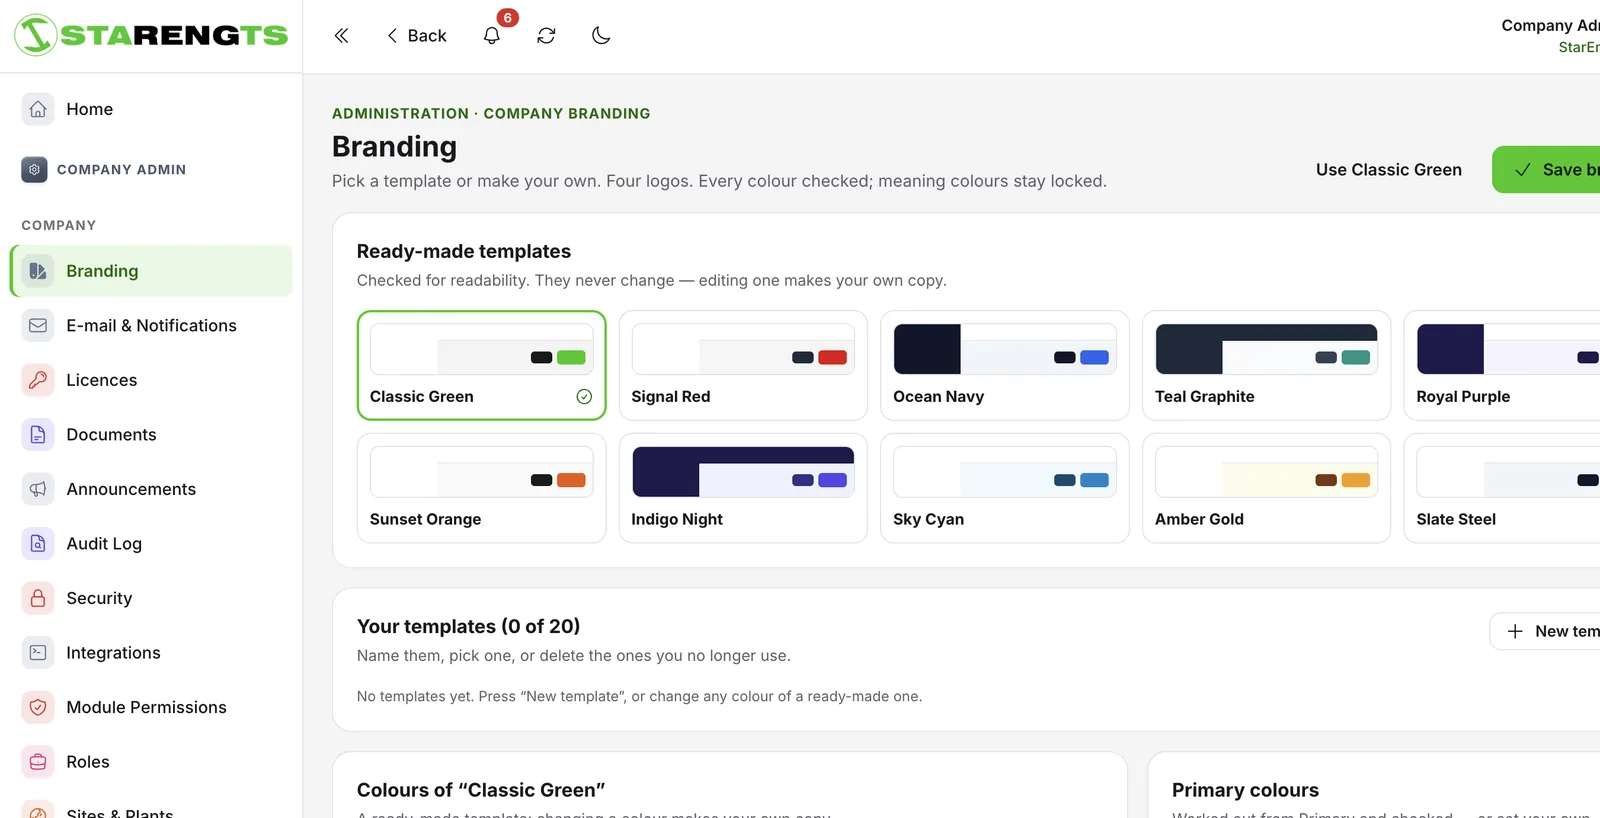Choose the Slate Steel template thumbnail
This screenshot has width=1600, height=818.
1508,472
